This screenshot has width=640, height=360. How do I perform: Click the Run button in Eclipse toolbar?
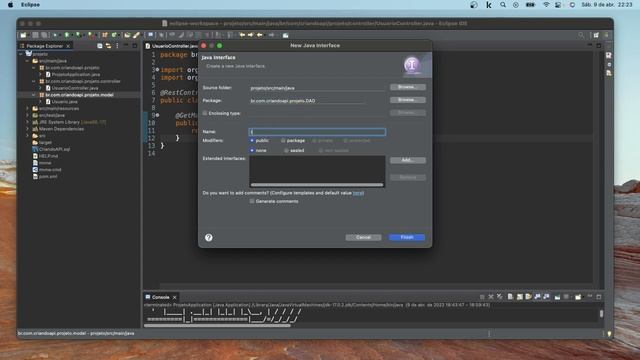67,35
